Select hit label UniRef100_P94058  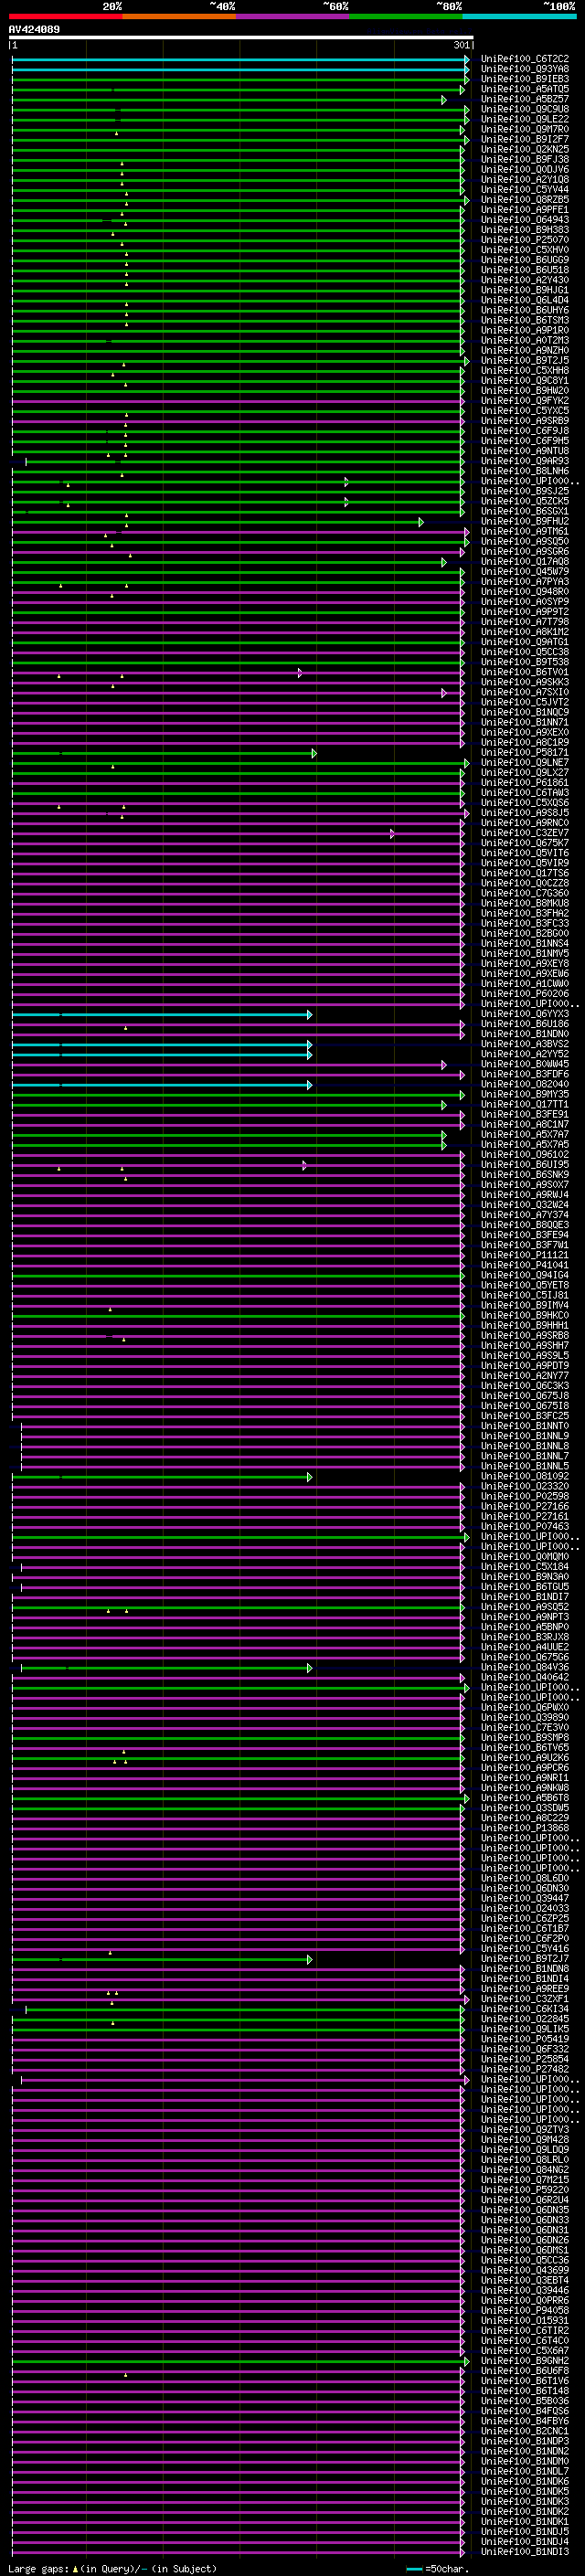[x=525, y=2311]
